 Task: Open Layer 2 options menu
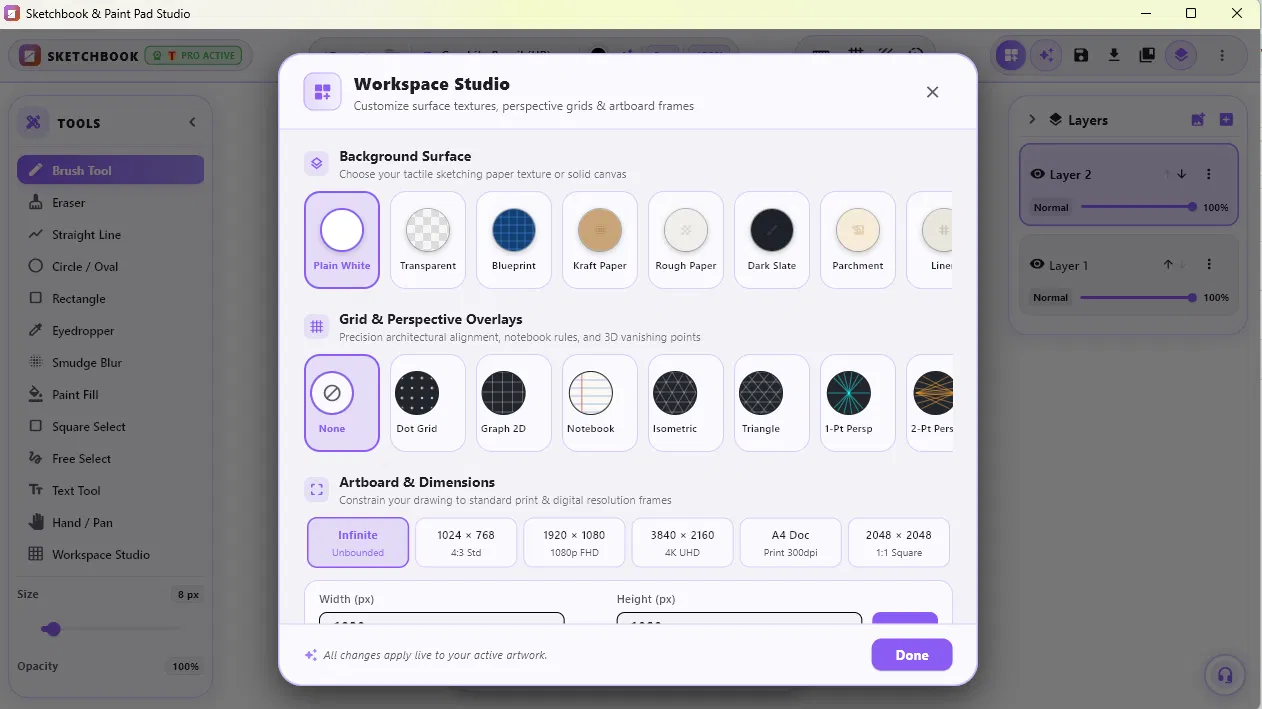1209,174
